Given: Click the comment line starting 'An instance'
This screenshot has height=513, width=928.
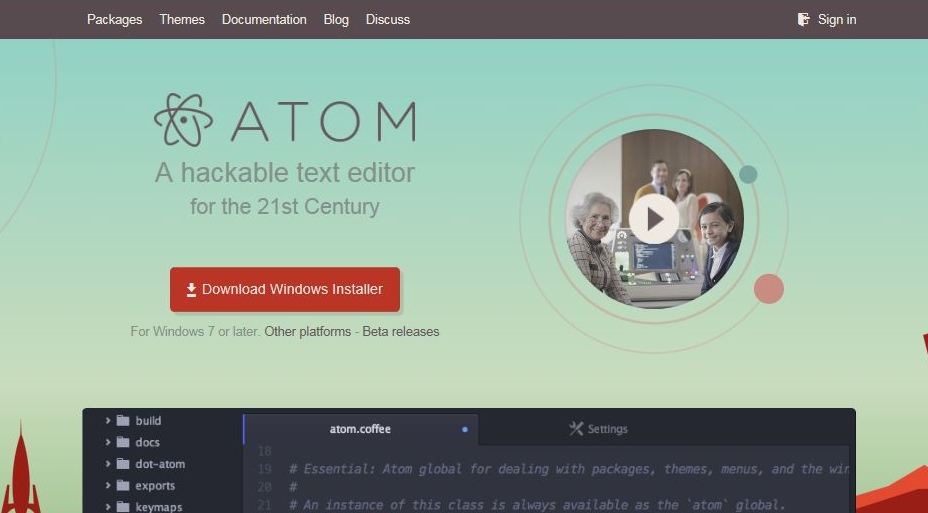Looking at the screenshot, I should click(x=537, y=505).
